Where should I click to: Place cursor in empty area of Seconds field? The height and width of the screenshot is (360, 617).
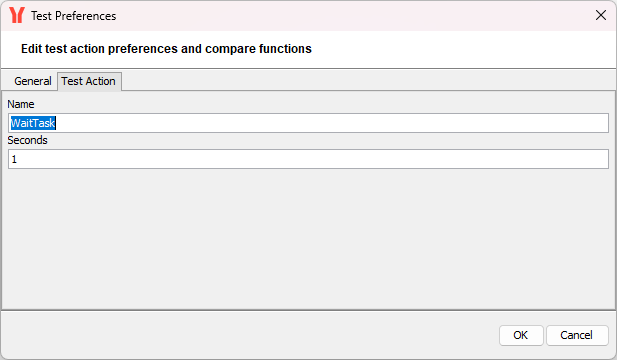click(x=313, y=159)
